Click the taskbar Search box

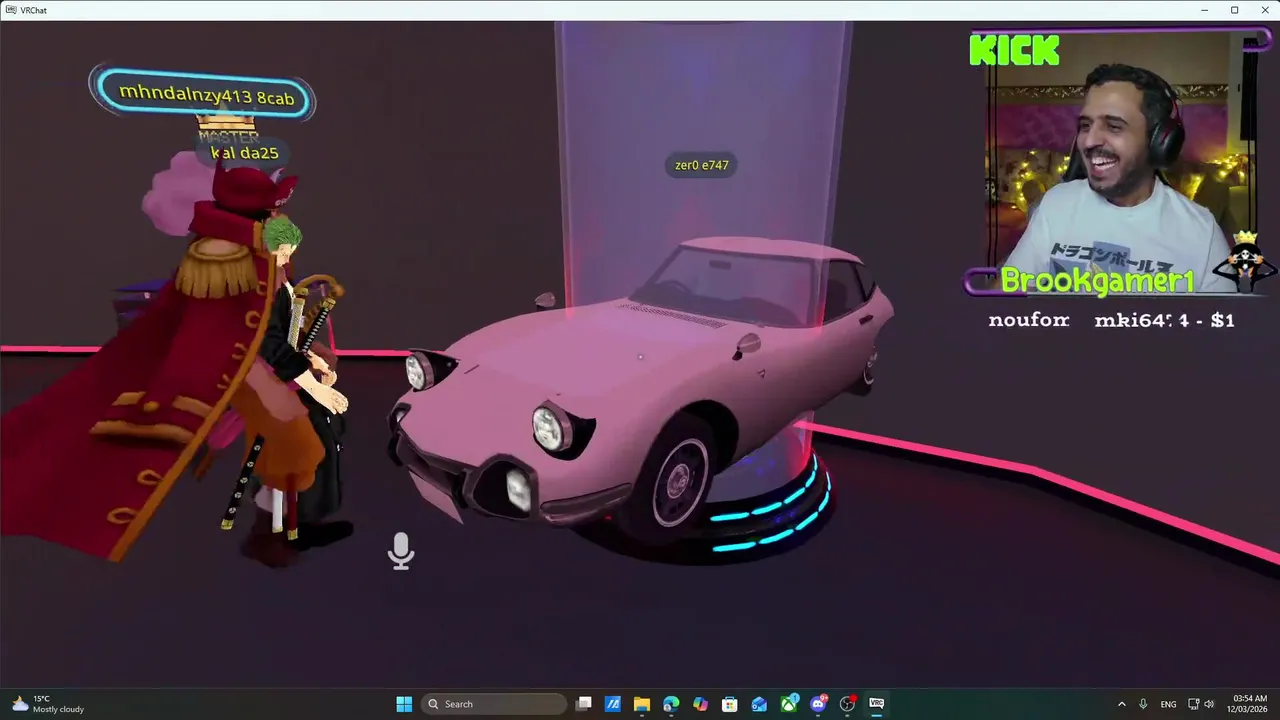[x=494, y=704]
